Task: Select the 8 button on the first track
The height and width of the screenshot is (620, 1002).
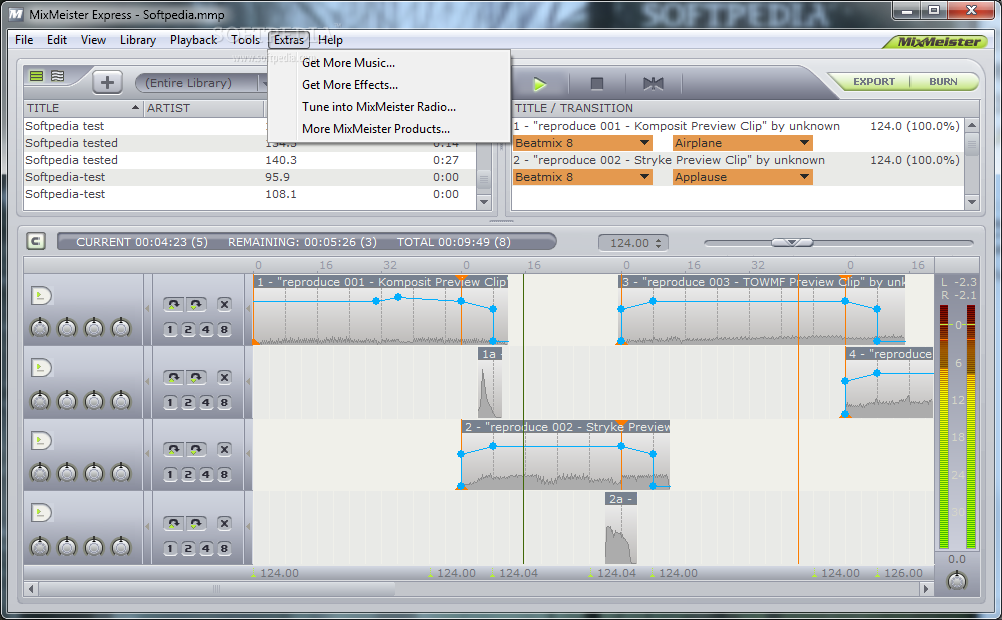Action: 224,330
